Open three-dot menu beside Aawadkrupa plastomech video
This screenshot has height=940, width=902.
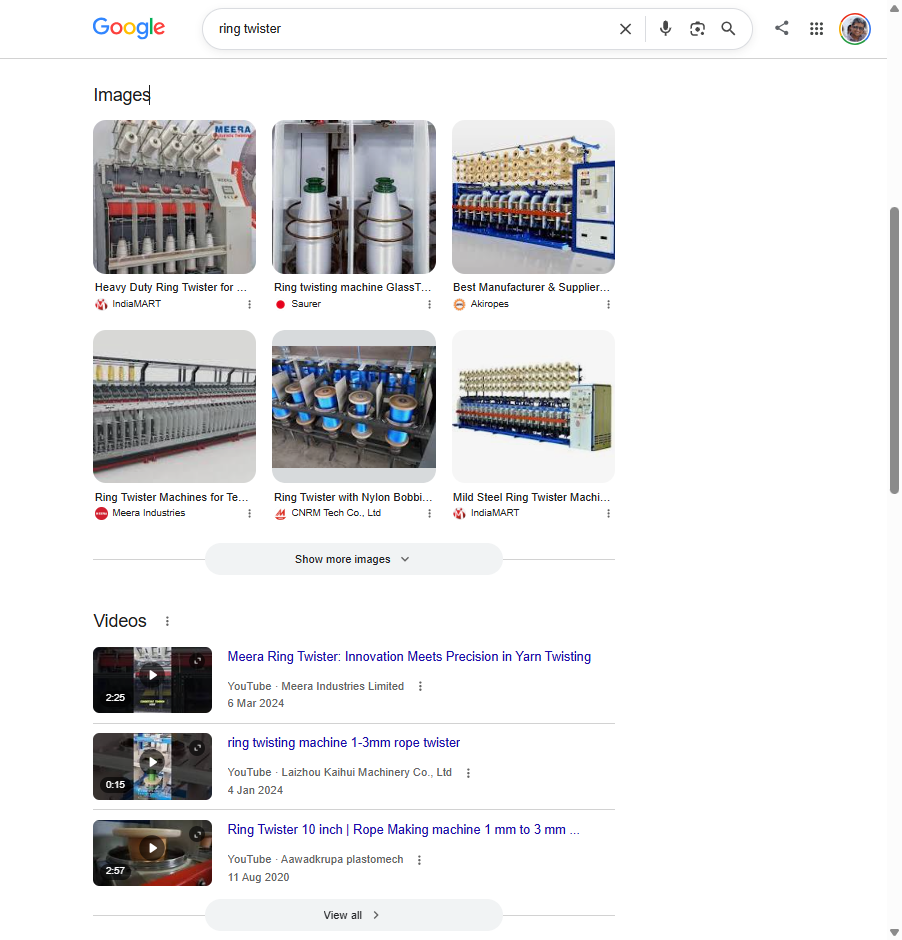[x=419, y=860]
